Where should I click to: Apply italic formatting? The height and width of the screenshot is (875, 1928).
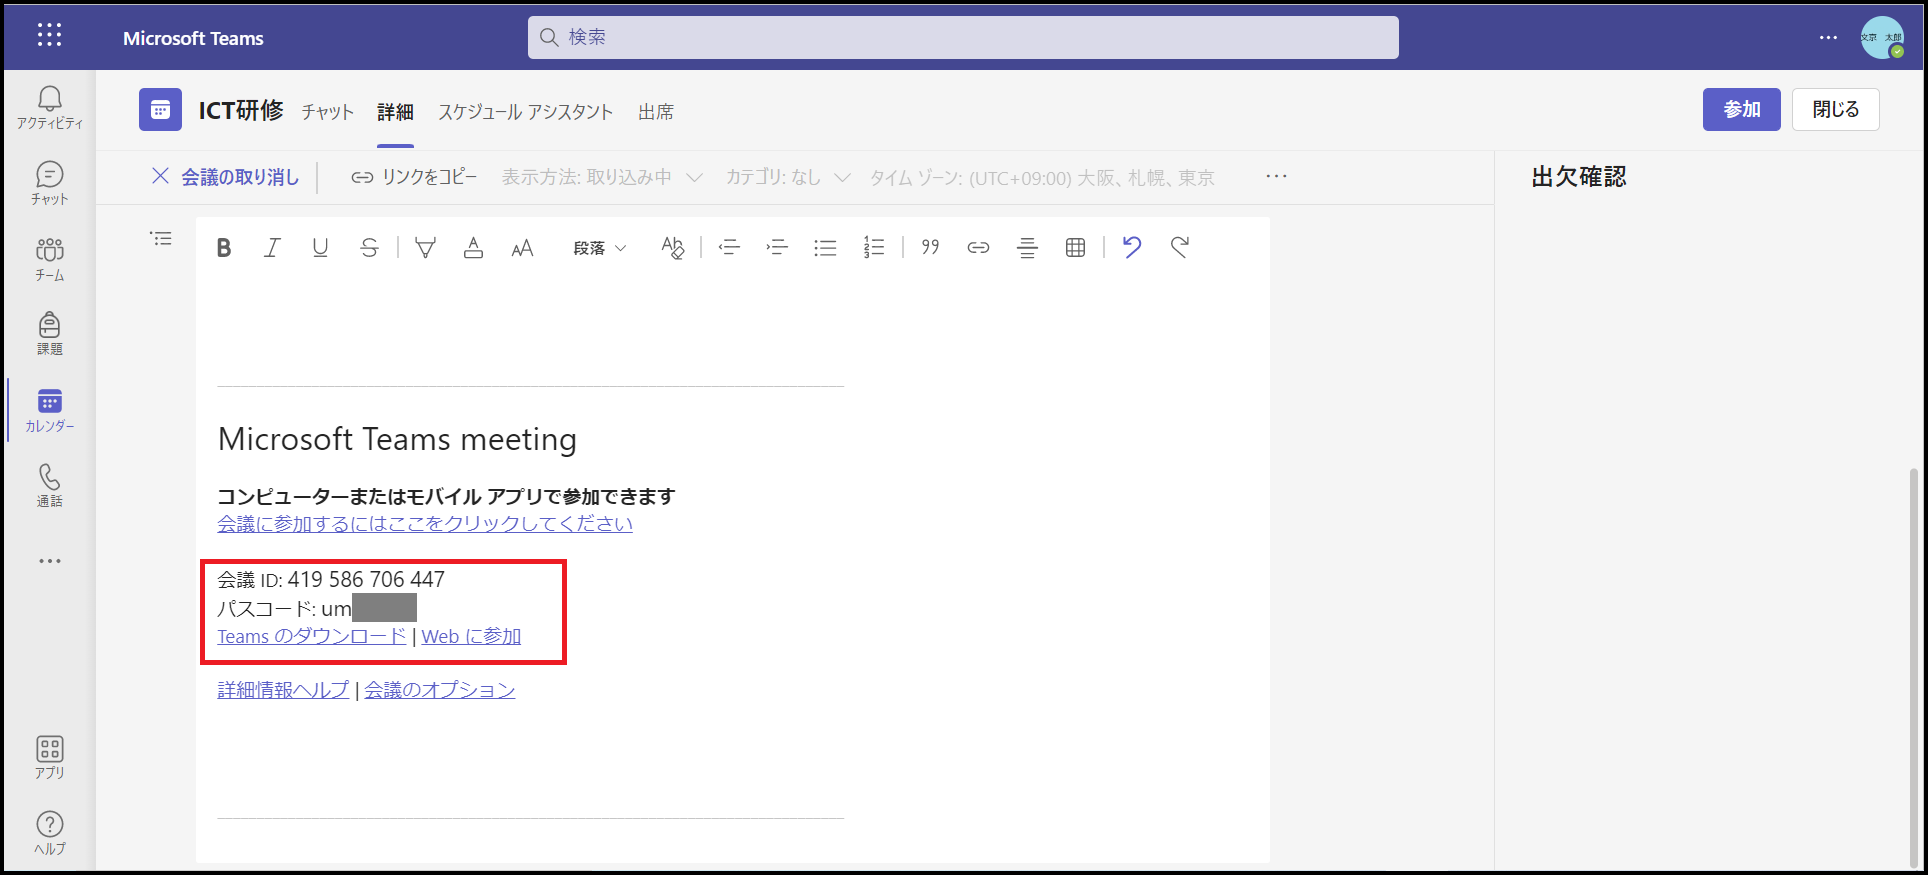tap(272, 248)
